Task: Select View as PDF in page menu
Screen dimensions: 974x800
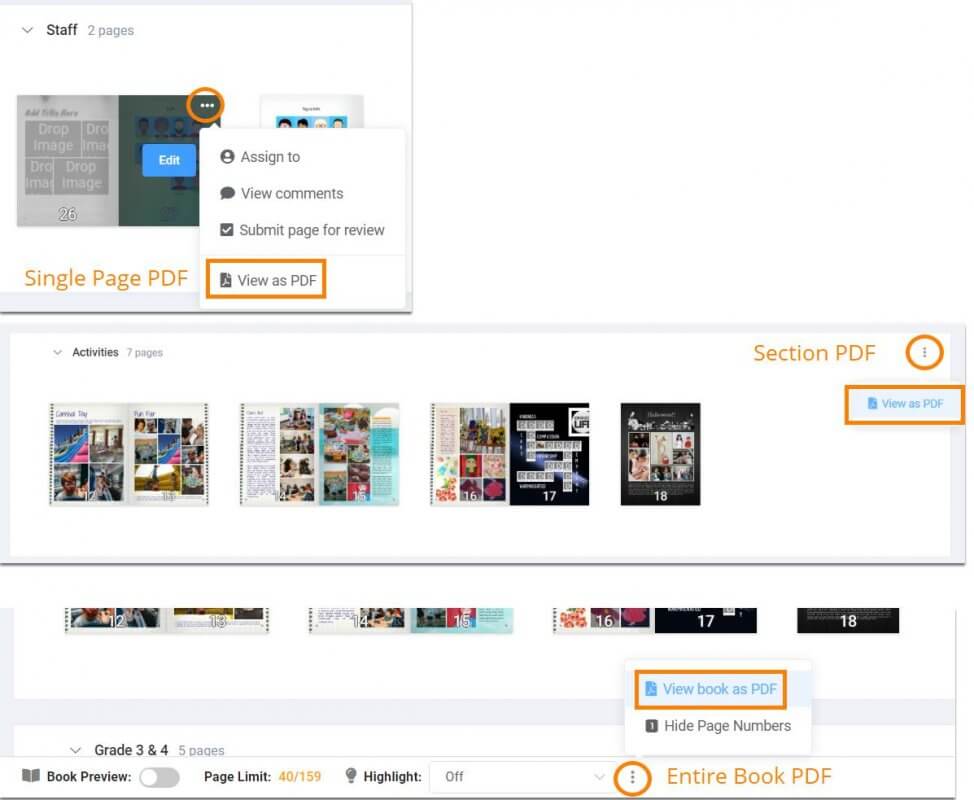Action: click(x=267, y=281)
